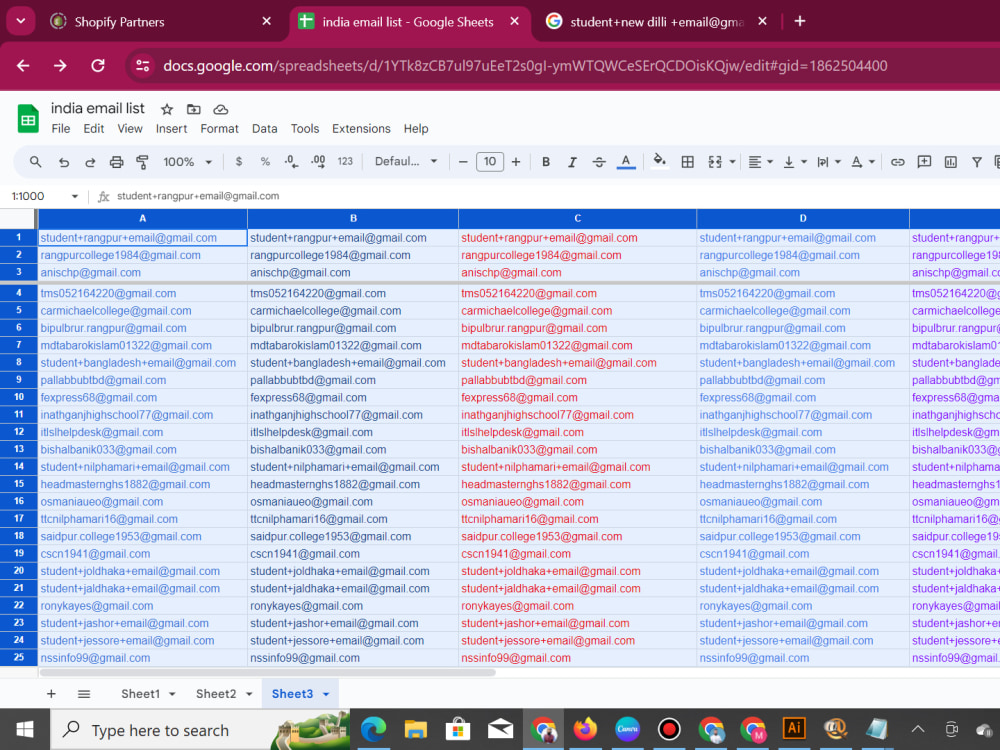This screenshot has height=750, width=1000.
Task: Open the Default font dropdown
Action: (x=406, y=162)
